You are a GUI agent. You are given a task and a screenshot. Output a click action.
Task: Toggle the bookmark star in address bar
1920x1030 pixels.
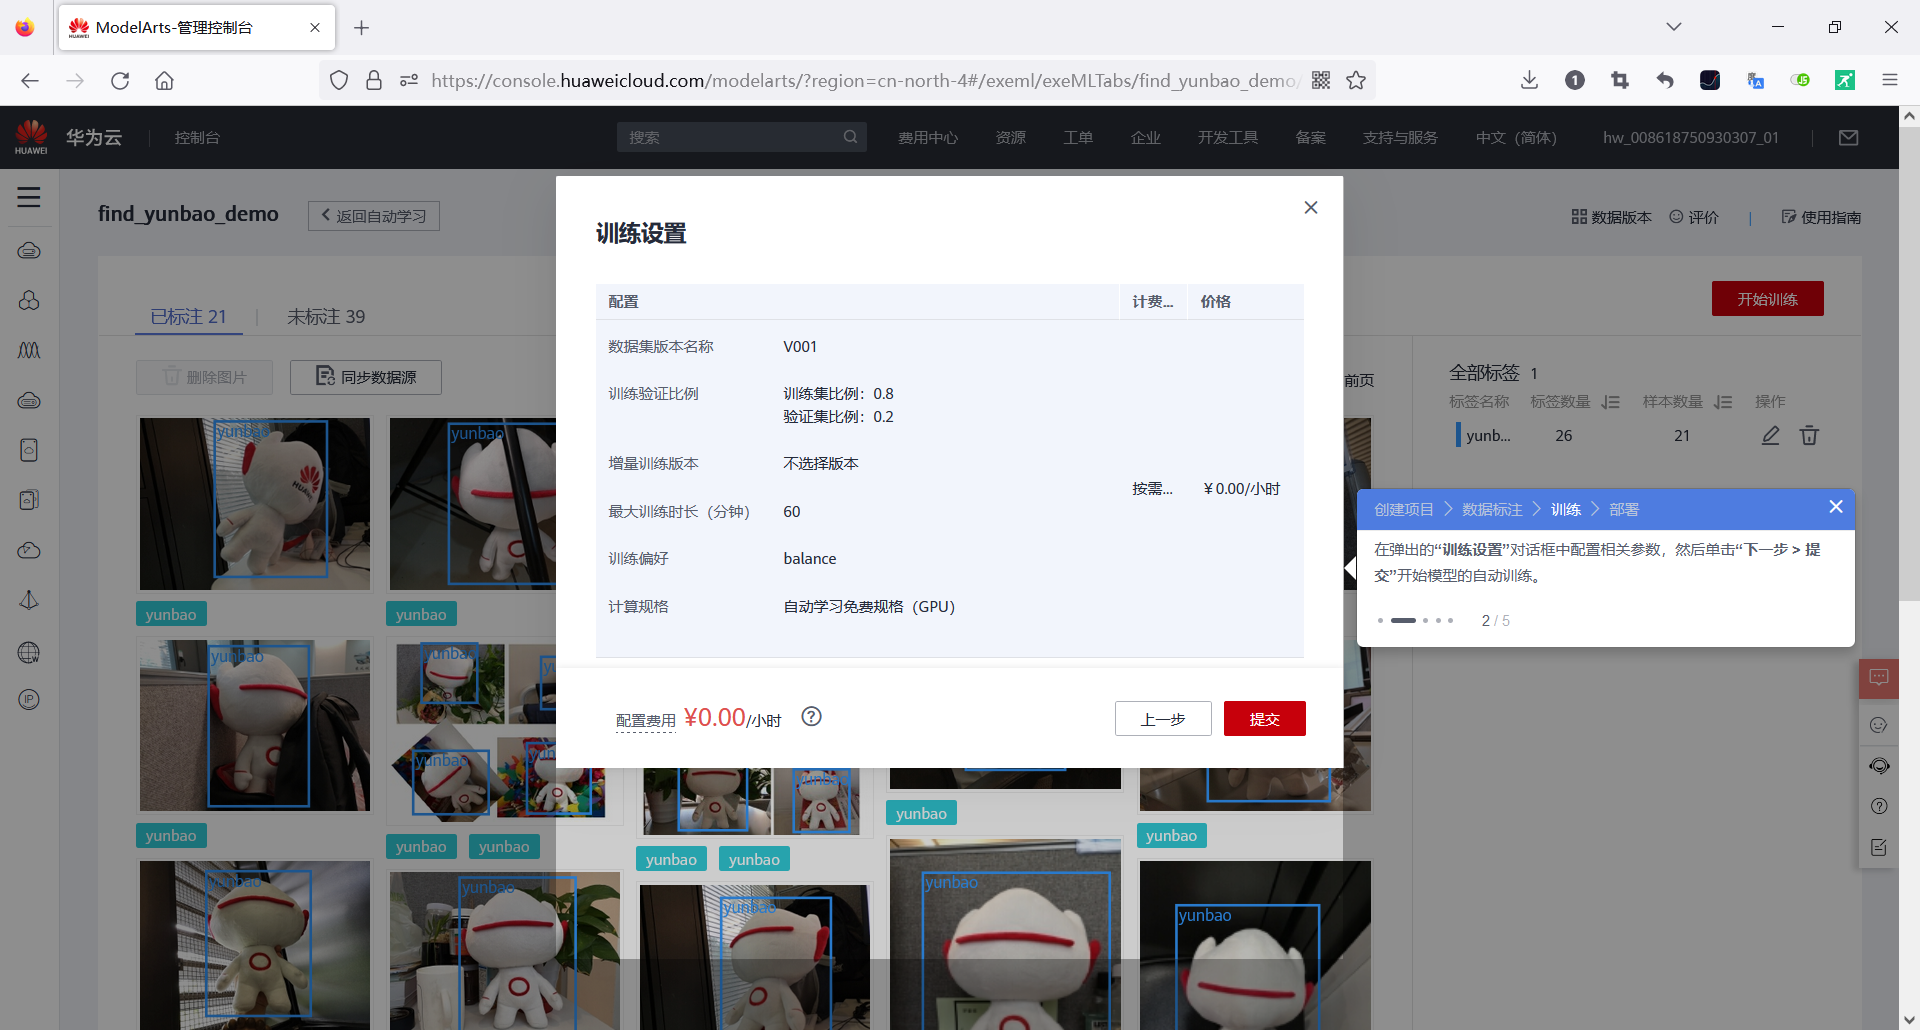point(1356,80)
